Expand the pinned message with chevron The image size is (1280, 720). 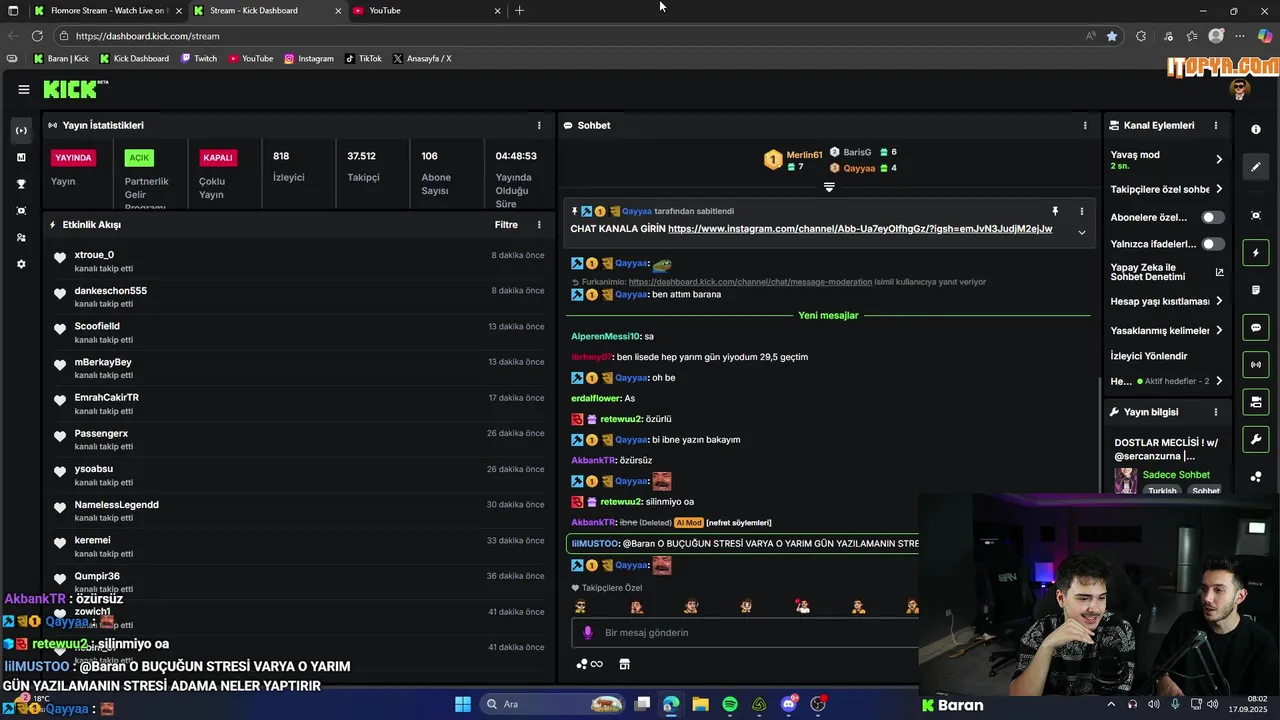(1081, 232)
